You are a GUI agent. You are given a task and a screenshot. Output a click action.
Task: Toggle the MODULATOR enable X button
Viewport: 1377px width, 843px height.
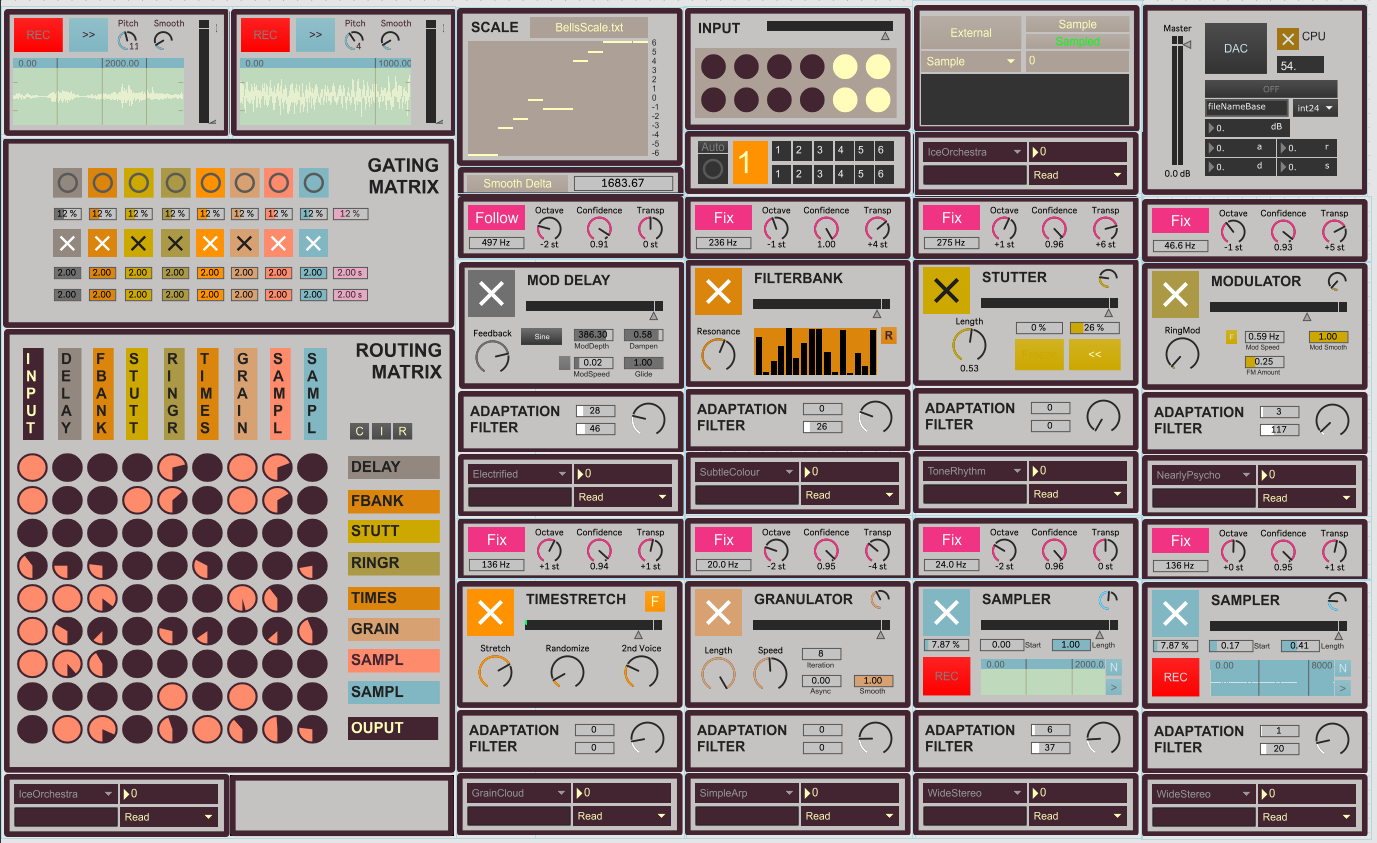click(1175, 294)
